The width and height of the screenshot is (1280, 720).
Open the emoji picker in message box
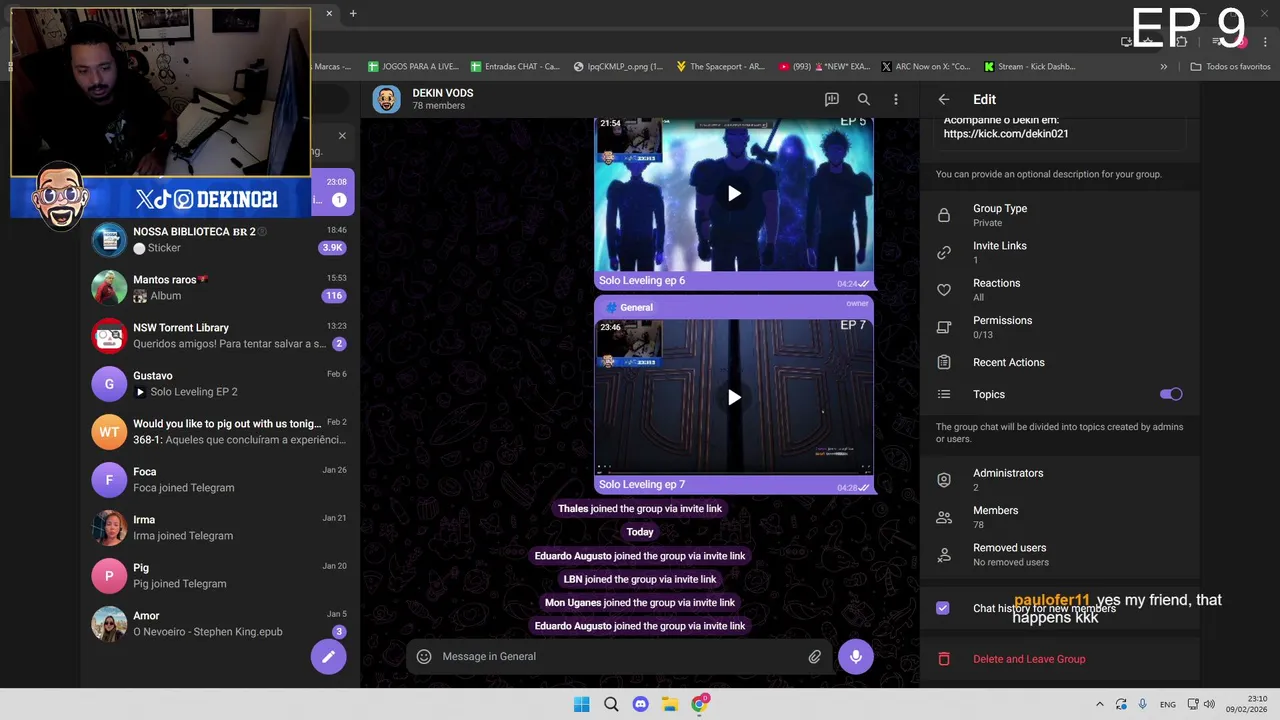(x=424, y=656)
